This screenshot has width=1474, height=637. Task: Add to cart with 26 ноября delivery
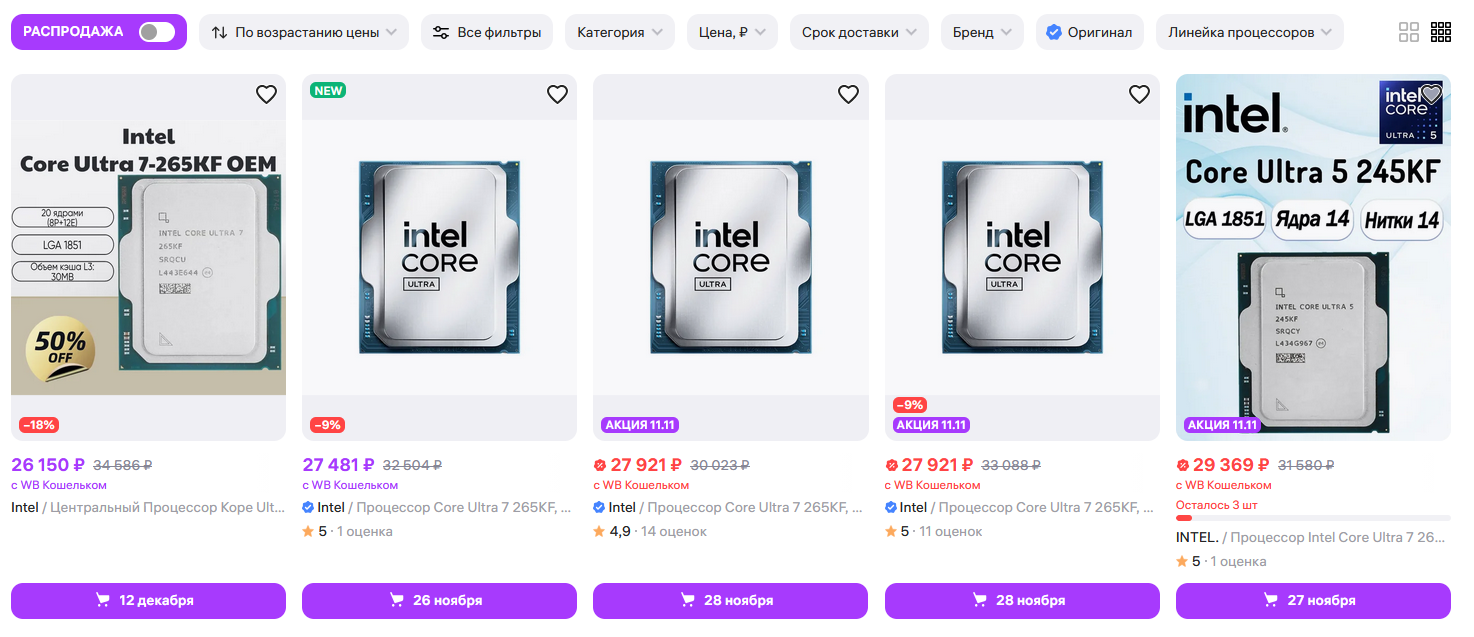[439, 601]
